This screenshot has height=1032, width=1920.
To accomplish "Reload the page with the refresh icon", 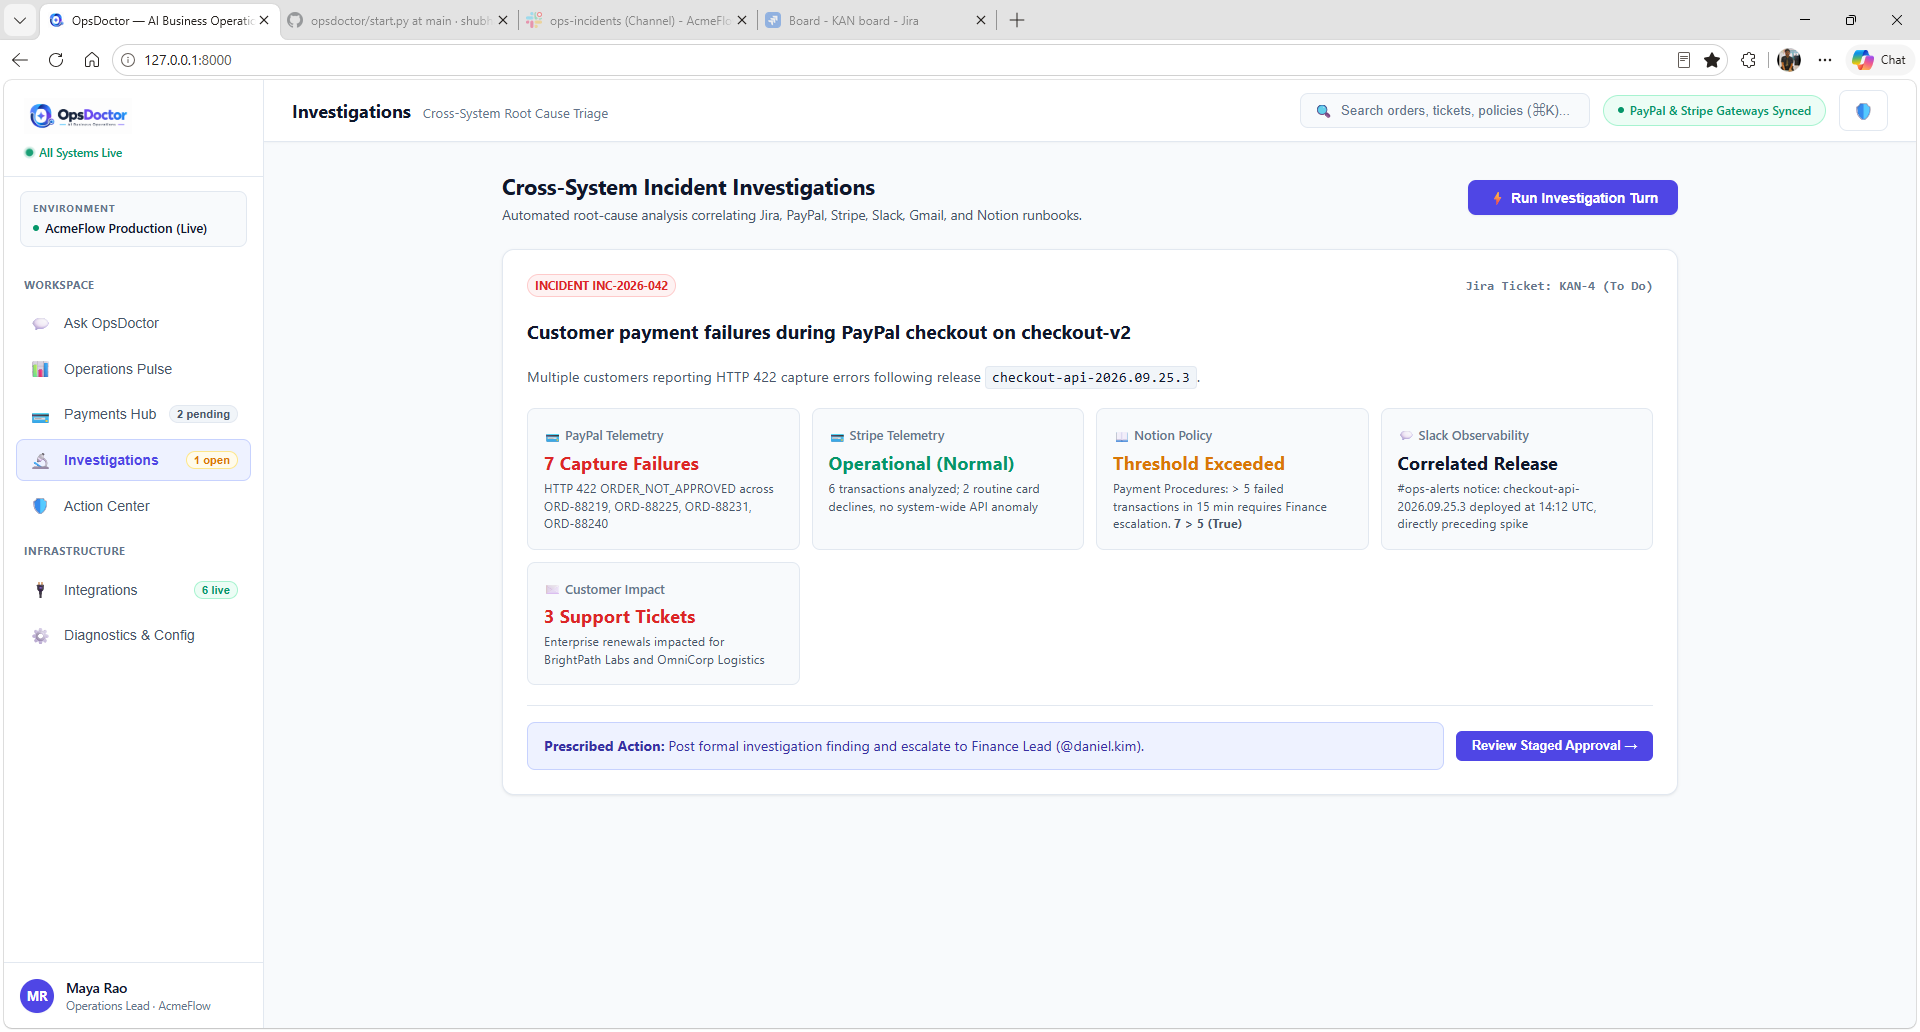I will click(56, 60).
